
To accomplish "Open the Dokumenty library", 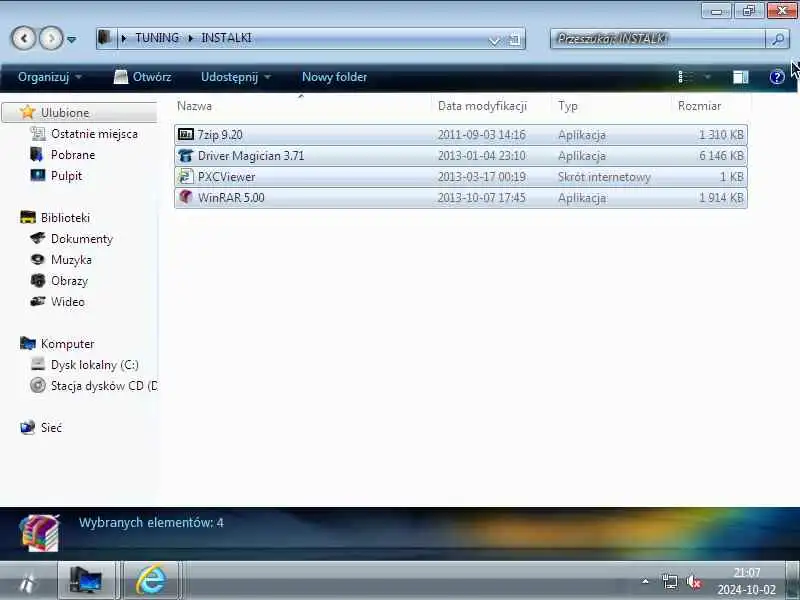I will 82,239.
